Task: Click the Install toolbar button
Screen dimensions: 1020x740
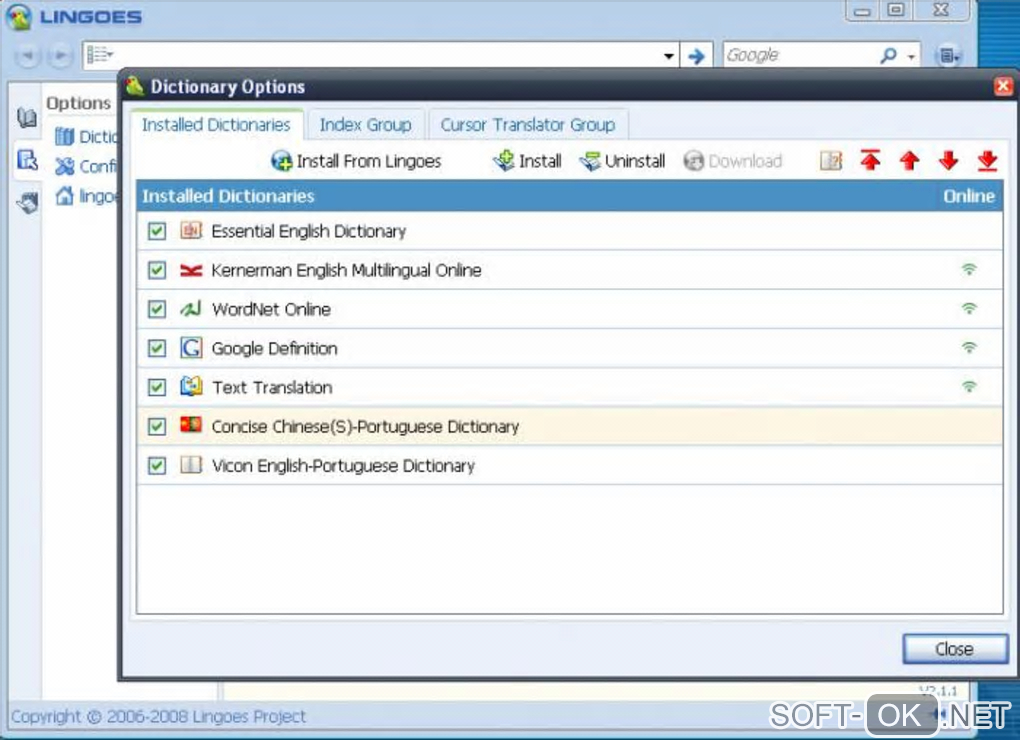Action: click(x=527, y=161)
